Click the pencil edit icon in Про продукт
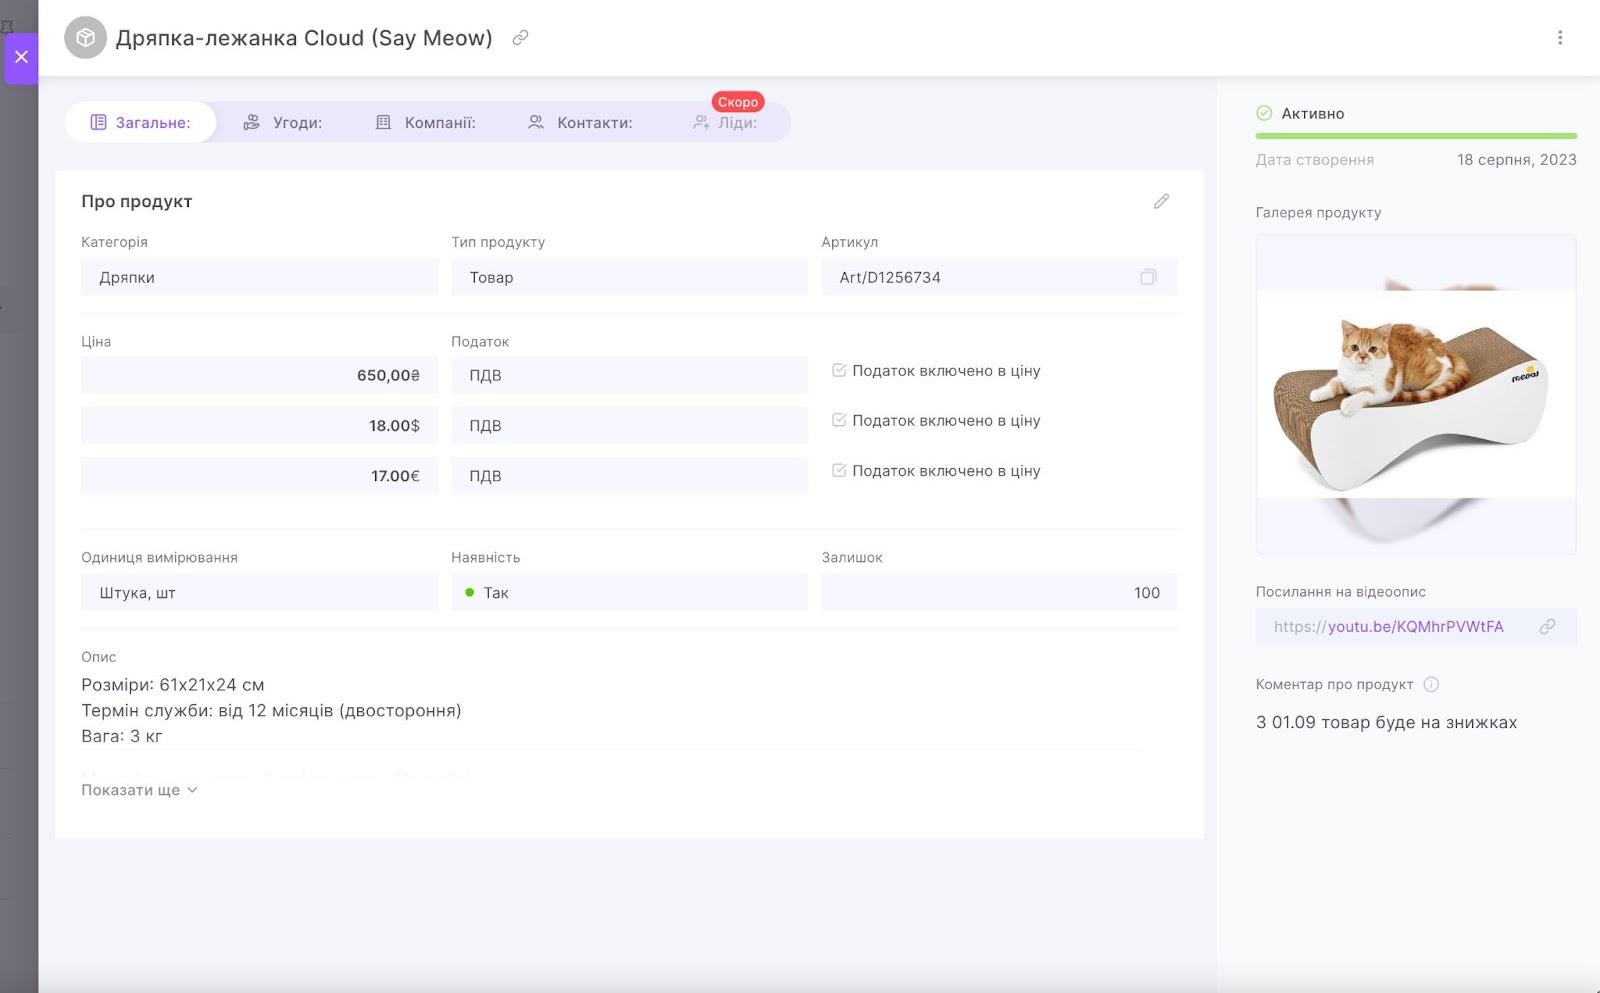 (x=1160, y=202)
